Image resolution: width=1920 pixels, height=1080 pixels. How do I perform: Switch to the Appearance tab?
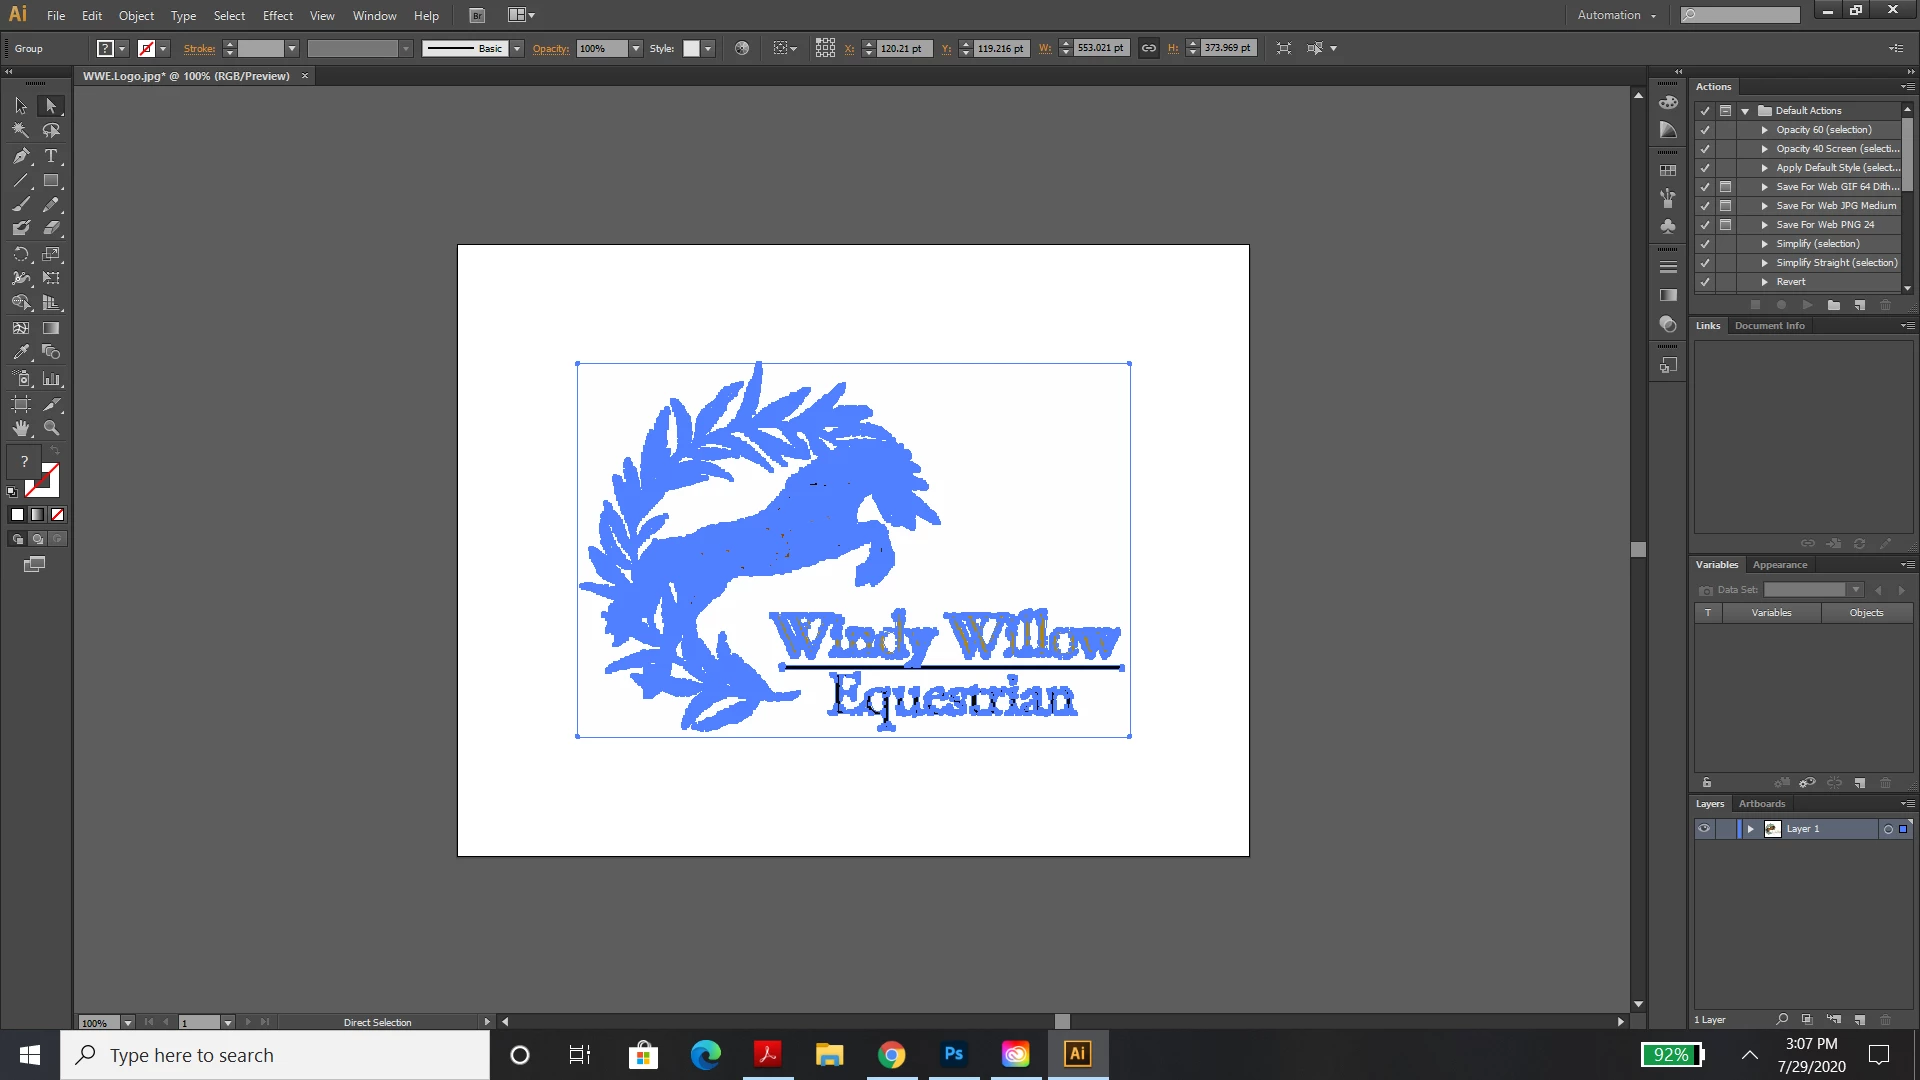click(x=1779, y=565)
